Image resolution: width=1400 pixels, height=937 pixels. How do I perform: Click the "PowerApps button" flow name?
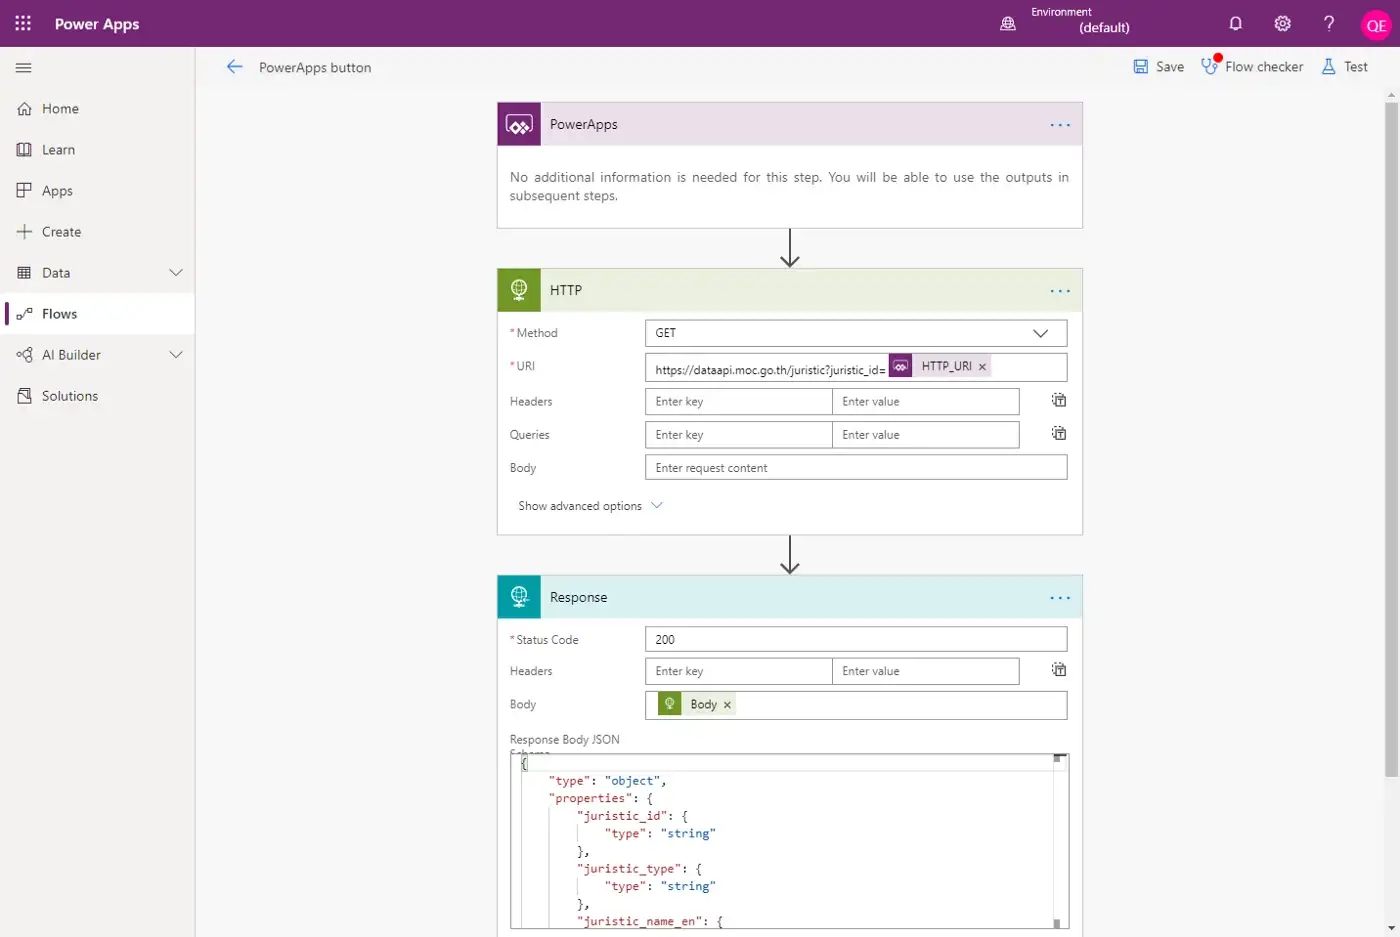click(315, 68)
